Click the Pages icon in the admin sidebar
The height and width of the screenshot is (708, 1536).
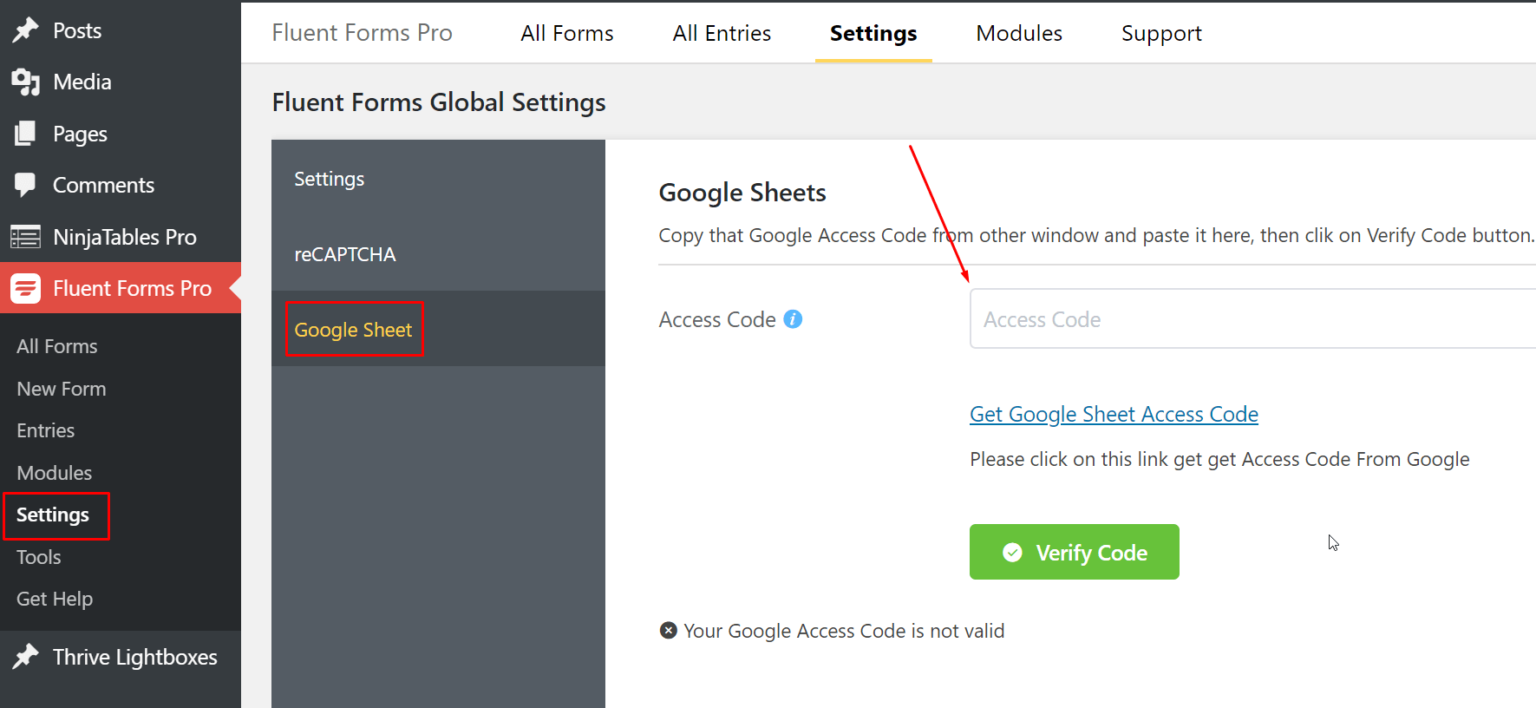point(27,133)
